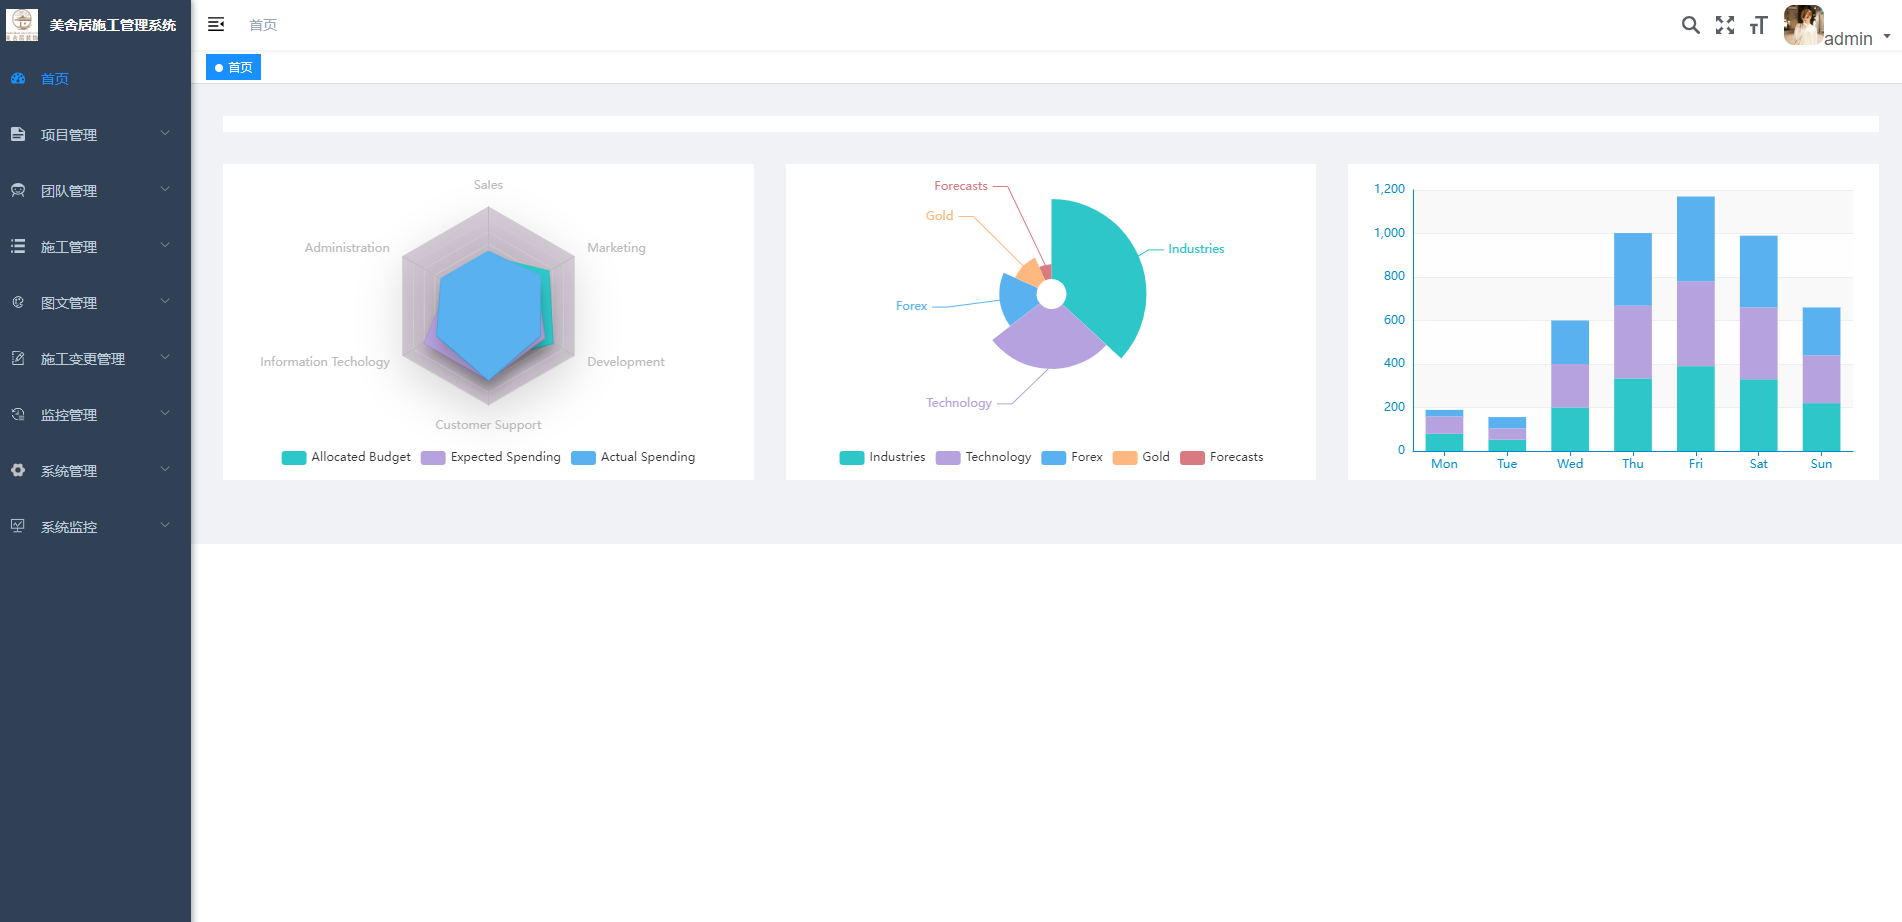Toggle Actual Spending legend swatch

[583, 458]
